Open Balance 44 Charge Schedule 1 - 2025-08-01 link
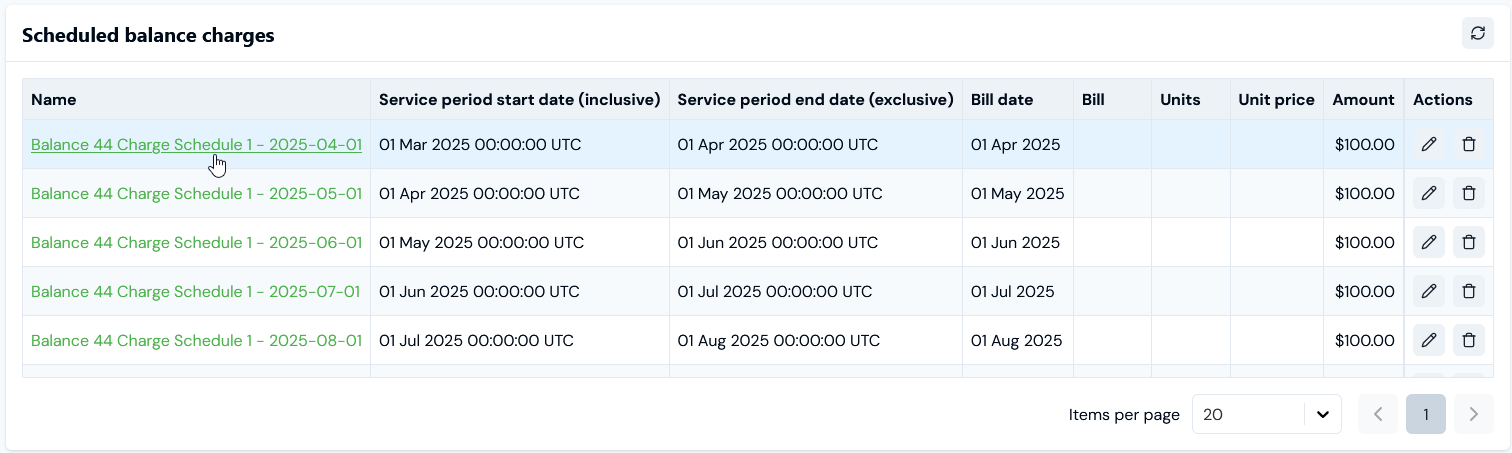 click(x=196, y=340)
